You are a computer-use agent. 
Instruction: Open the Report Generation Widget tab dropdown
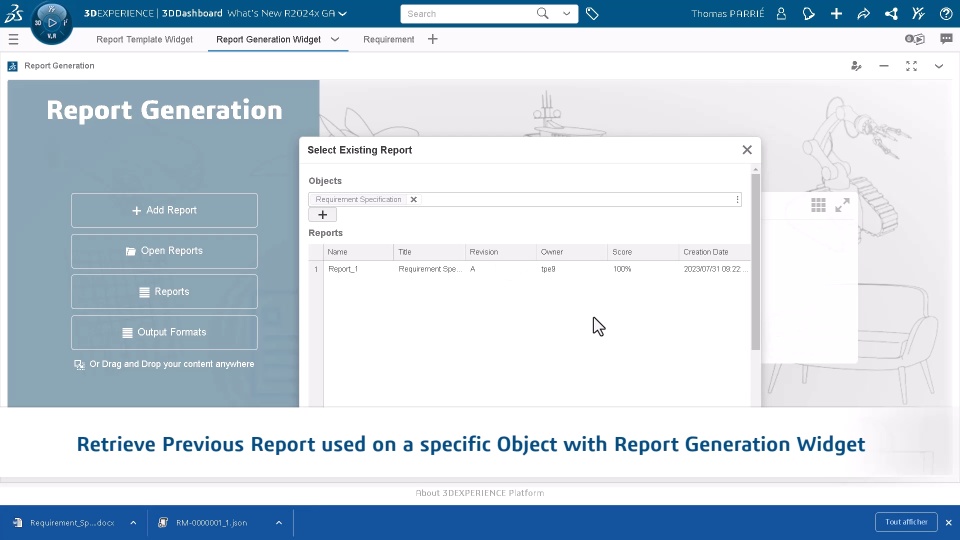335,39
